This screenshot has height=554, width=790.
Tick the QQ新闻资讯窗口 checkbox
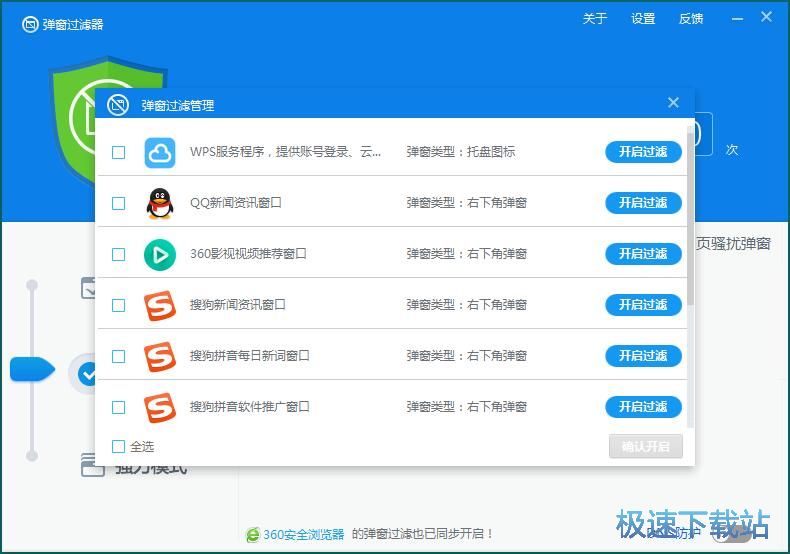point(118,203)
